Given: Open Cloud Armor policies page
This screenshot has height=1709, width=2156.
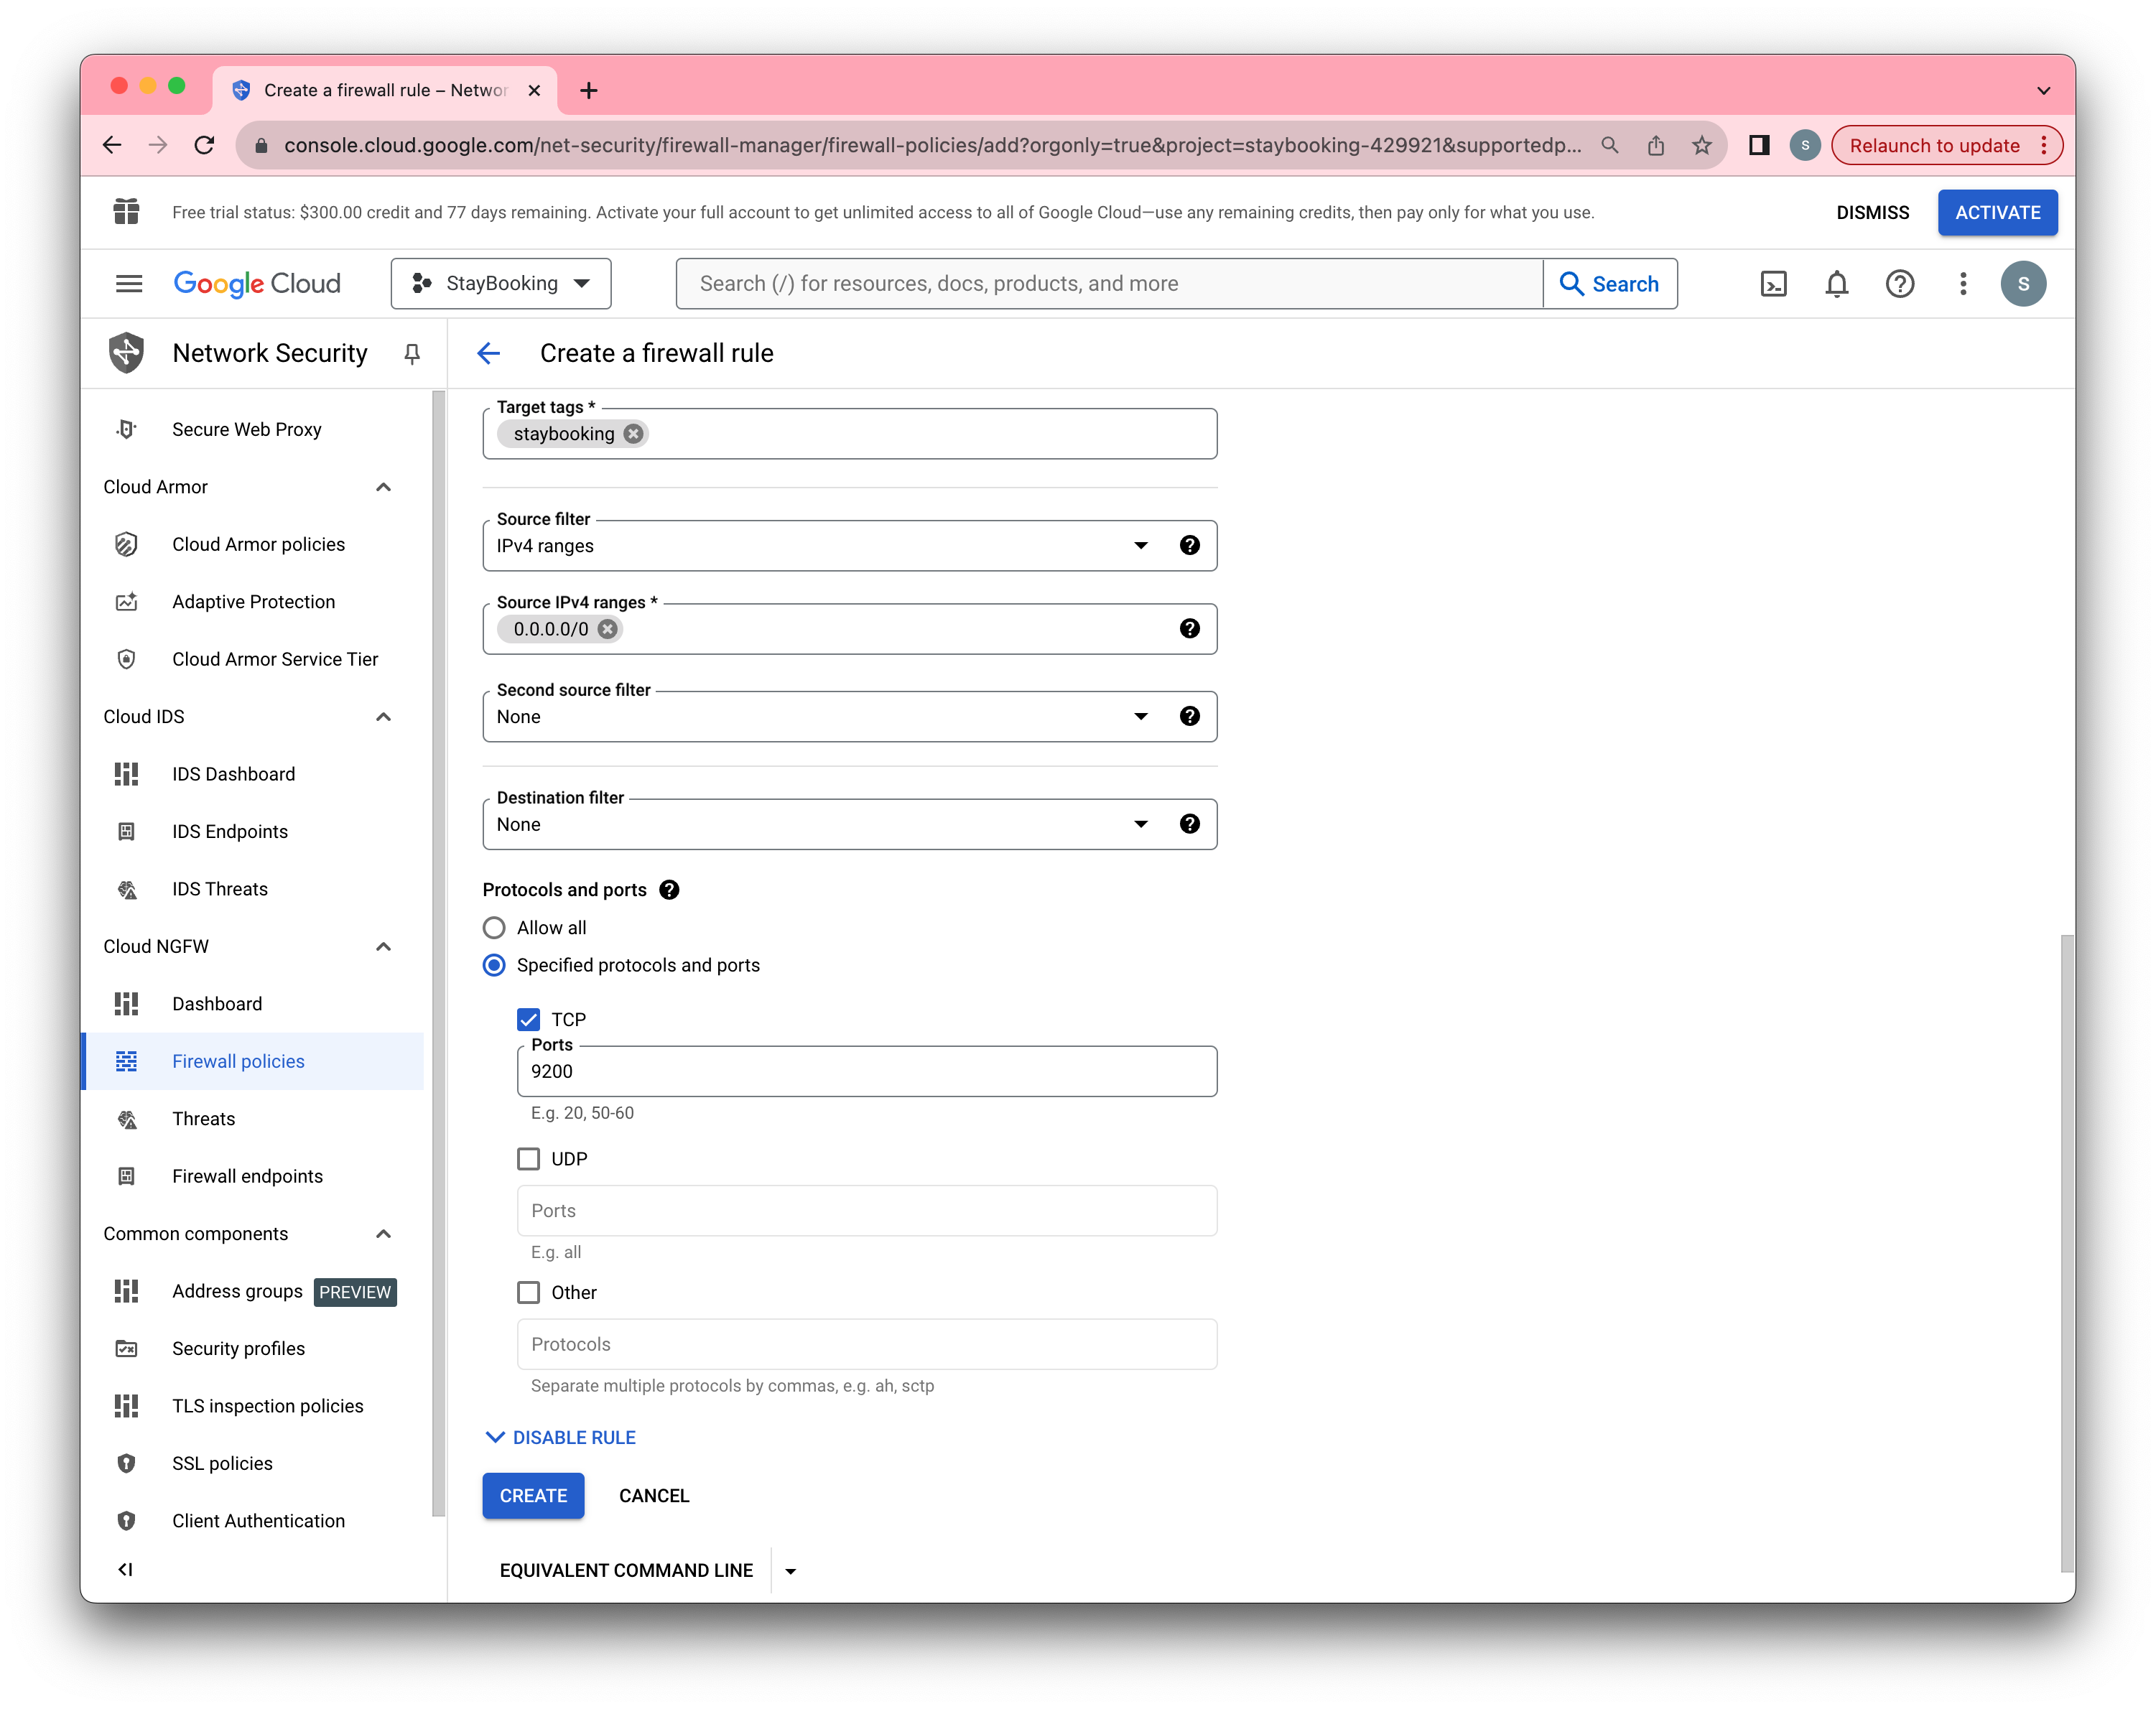Looking at the screenshot, I should [x=258, y=544].
